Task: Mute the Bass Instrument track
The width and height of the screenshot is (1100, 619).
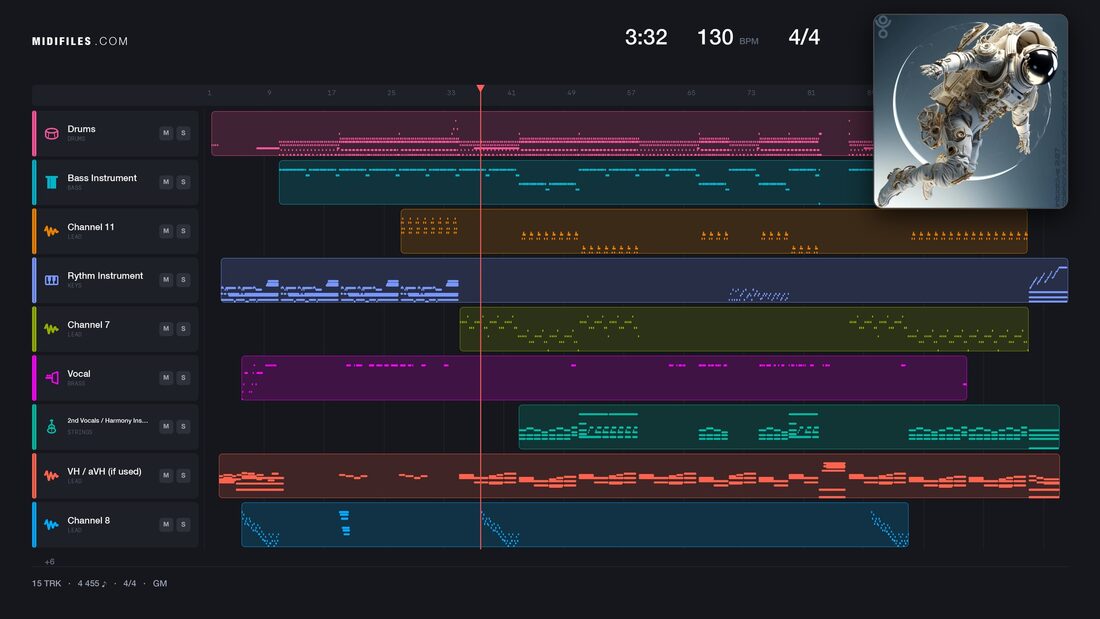Action: (x=166, y=182)
